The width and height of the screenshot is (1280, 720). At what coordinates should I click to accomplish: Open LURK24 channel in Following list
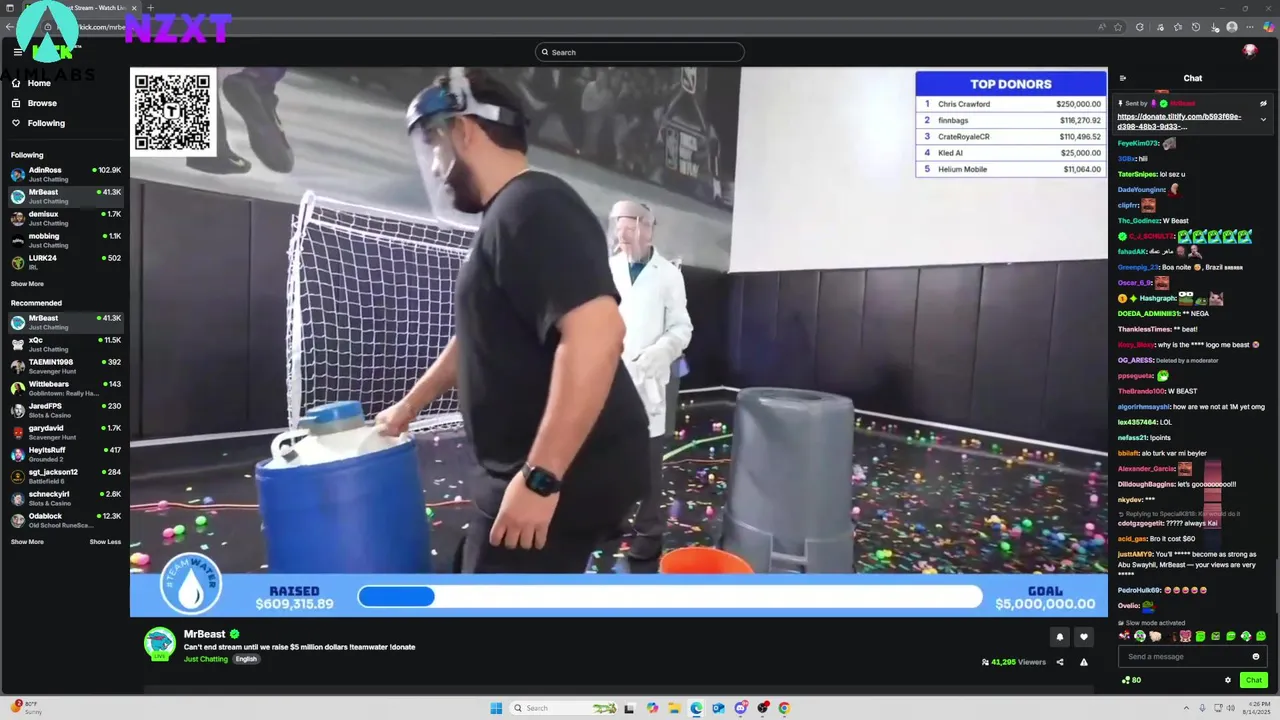coord(66,262)
